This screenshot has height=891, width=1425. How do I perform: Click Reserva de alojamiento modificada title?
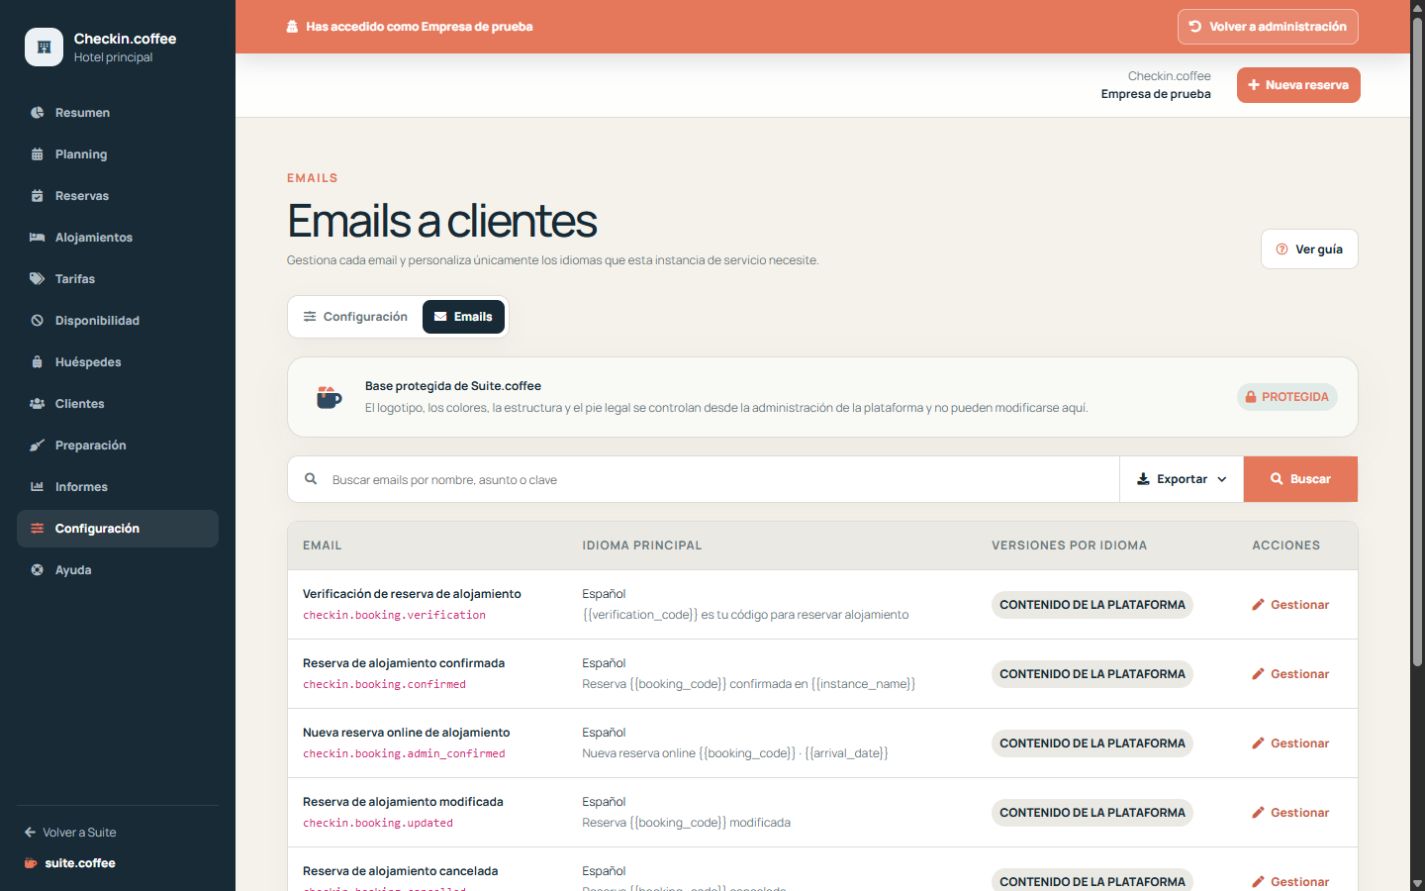point(403,802)
